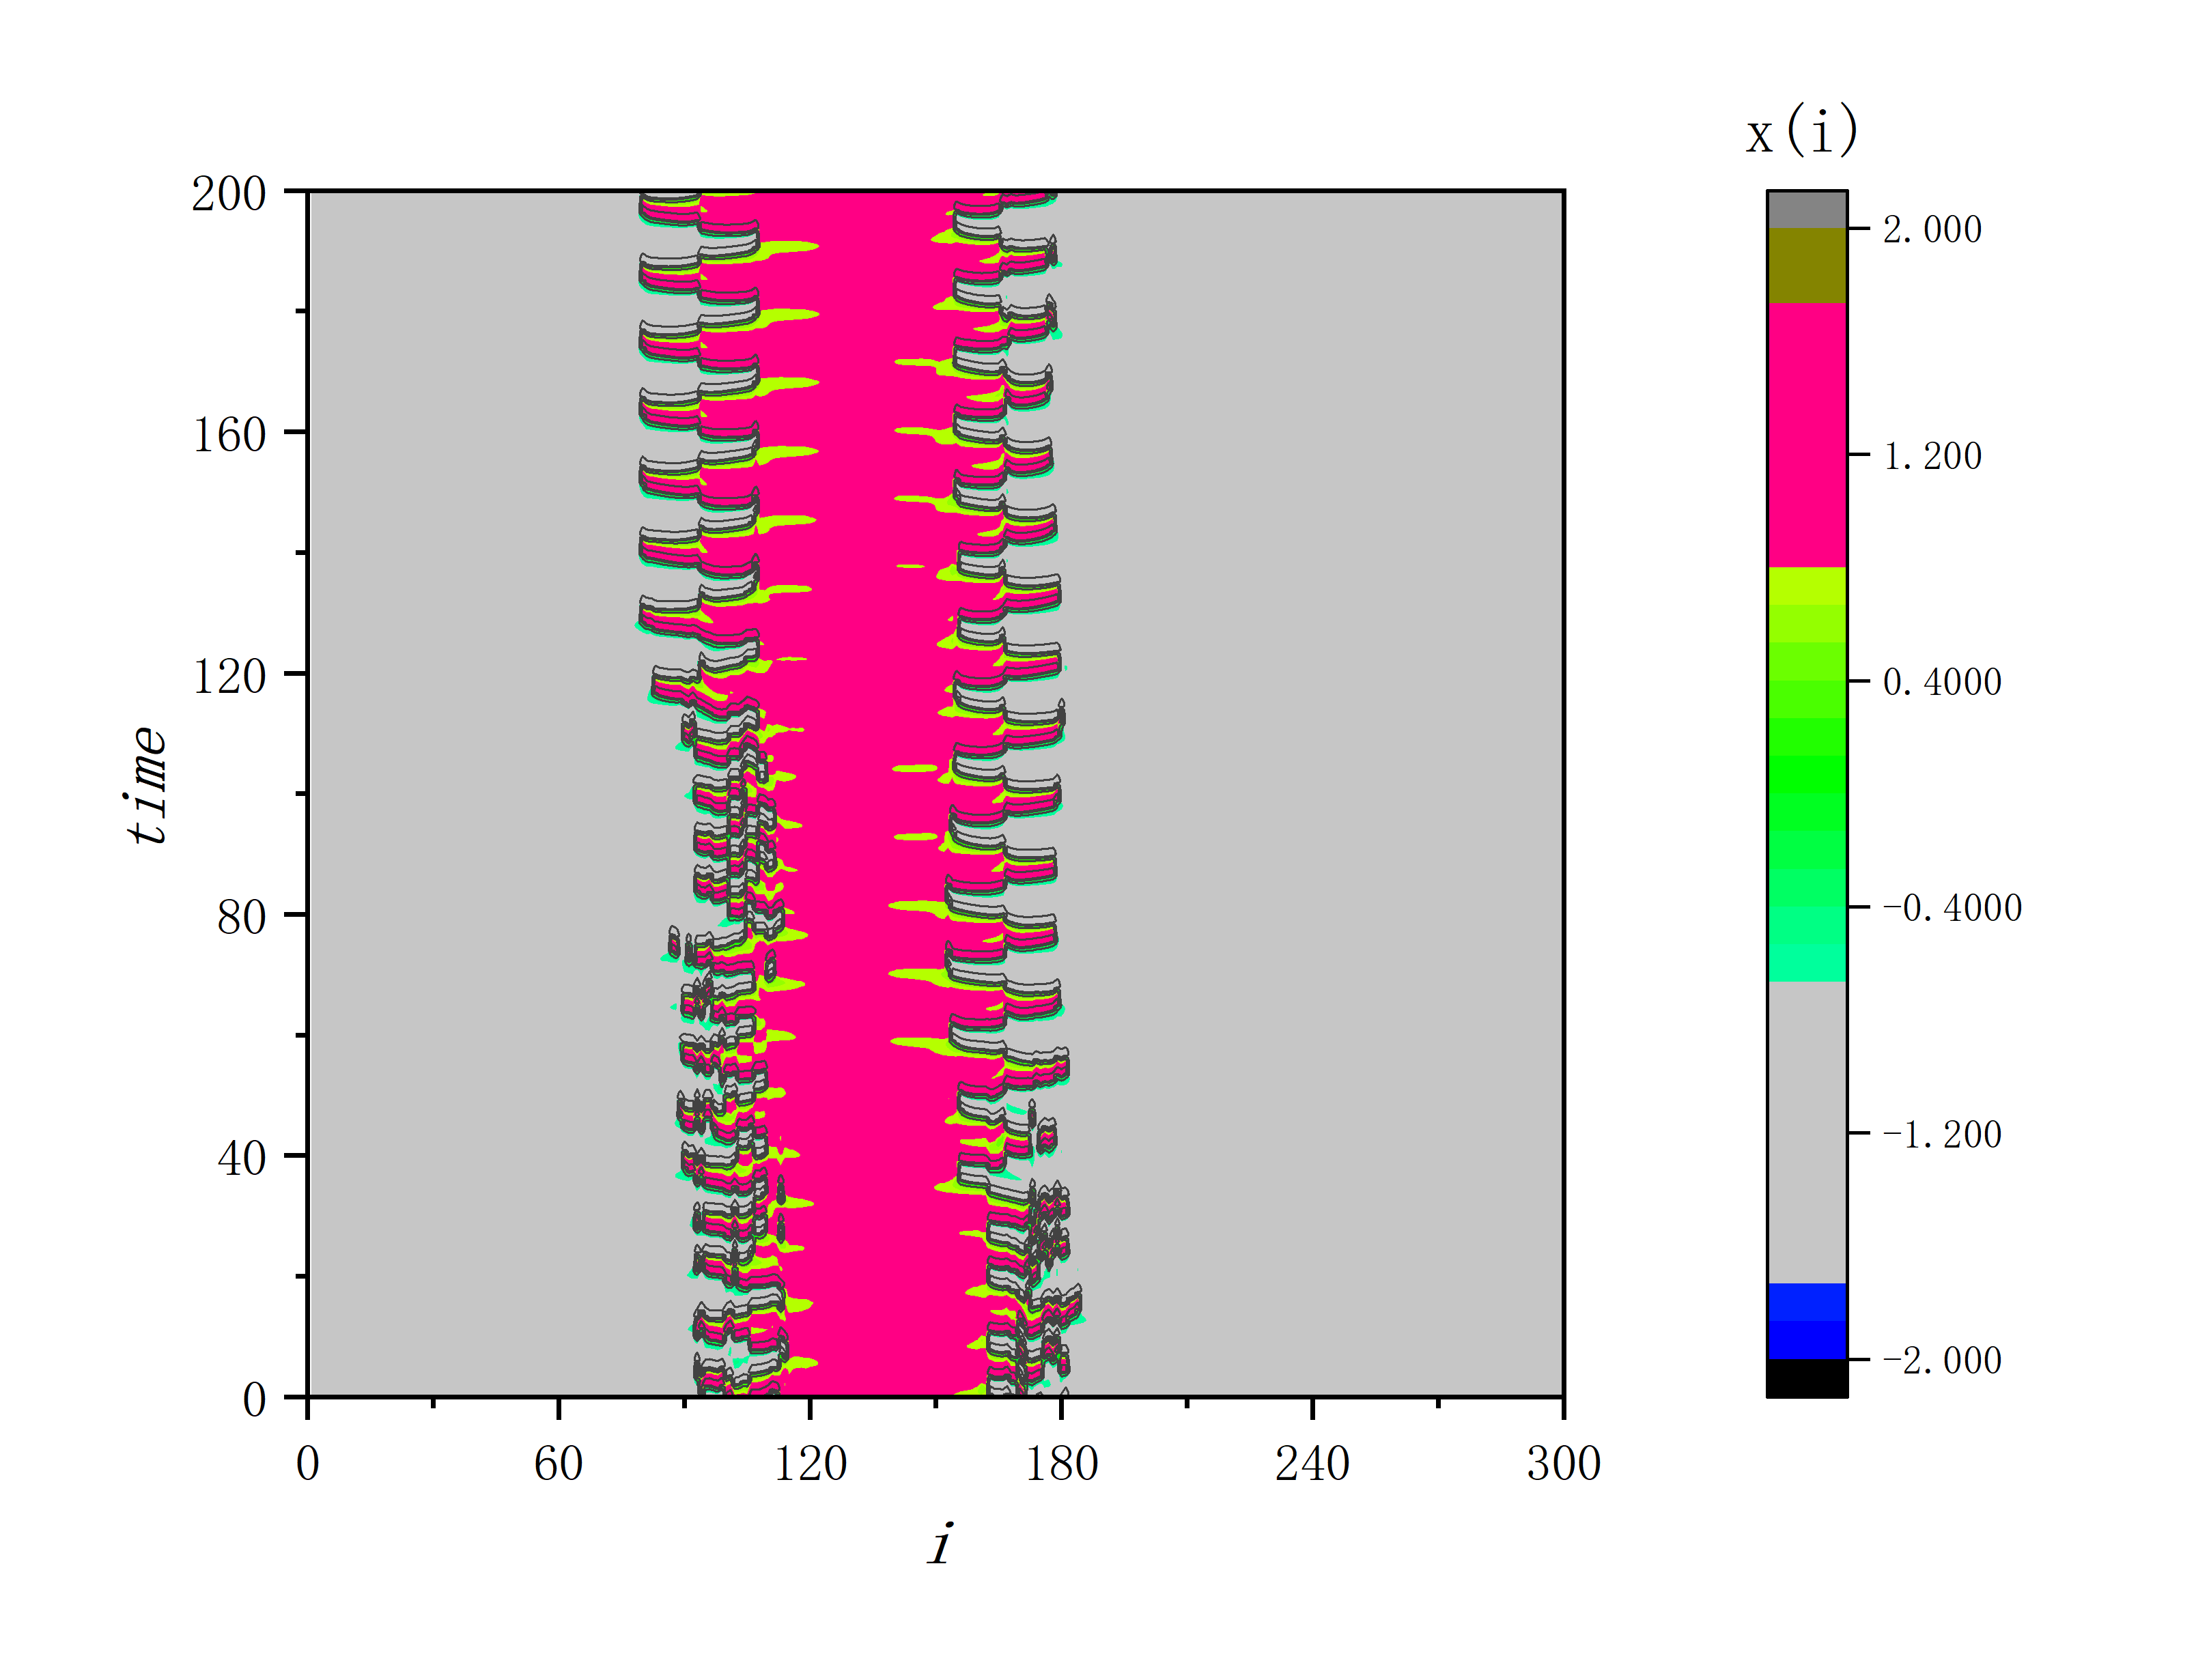Select the pink segment of the colorbar
This screenshot has width=2196, height=1680.
1807,435
